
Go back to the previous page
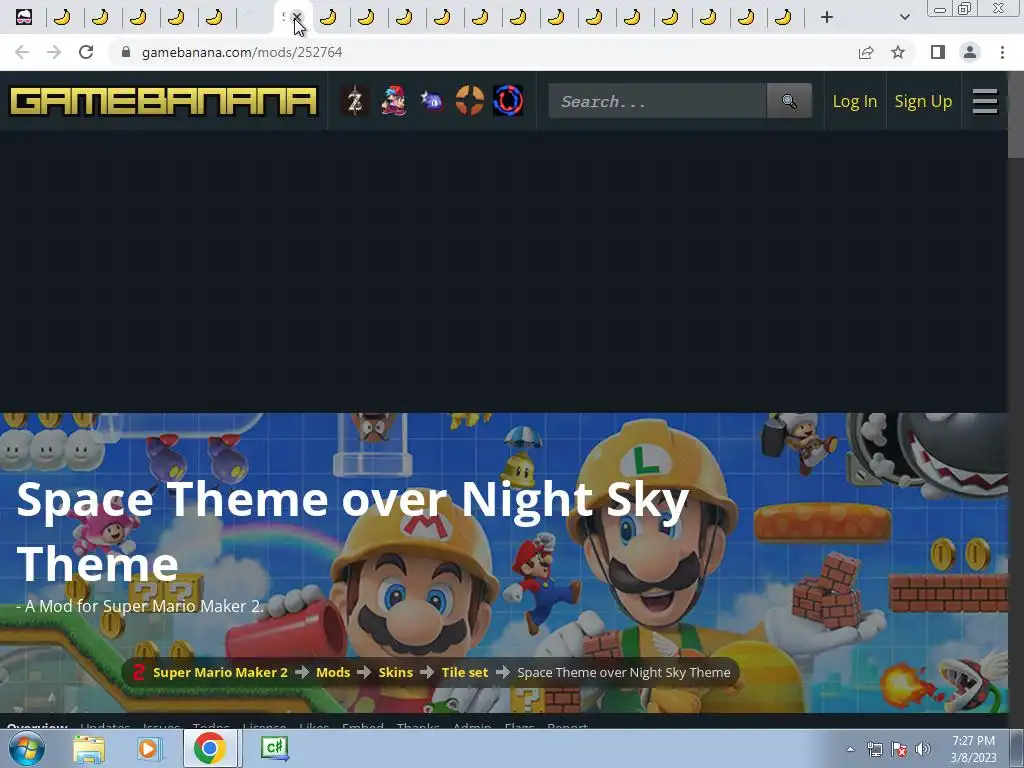(x=22, y=52)
